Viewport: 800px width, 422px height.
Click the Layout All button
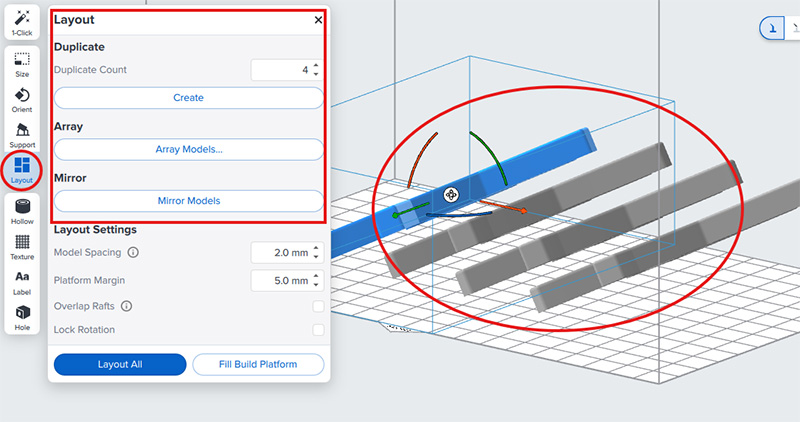(x=120, y=364)
